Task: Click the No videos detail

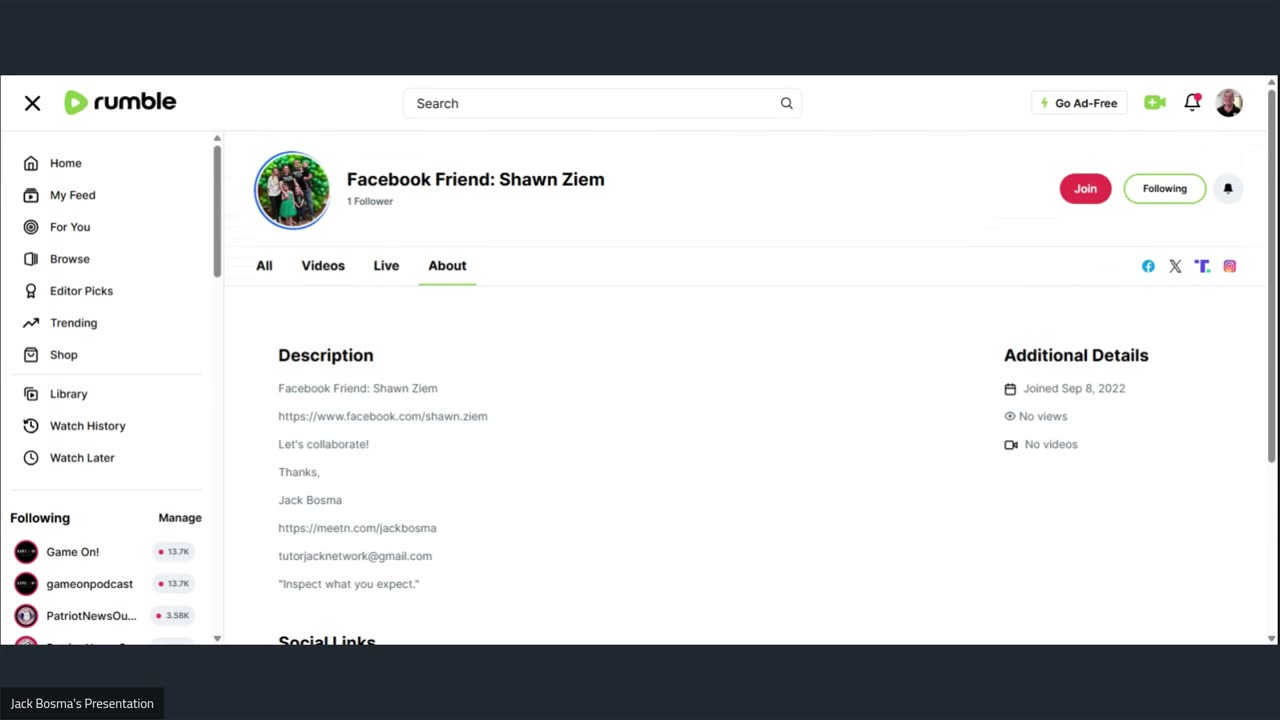Action: 1041,444
